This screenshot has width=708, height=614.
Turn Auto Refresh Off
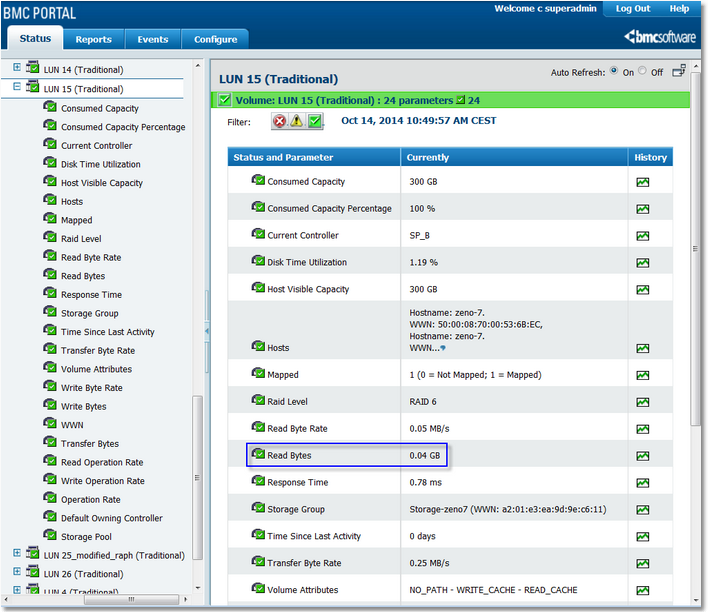[642, 71]
